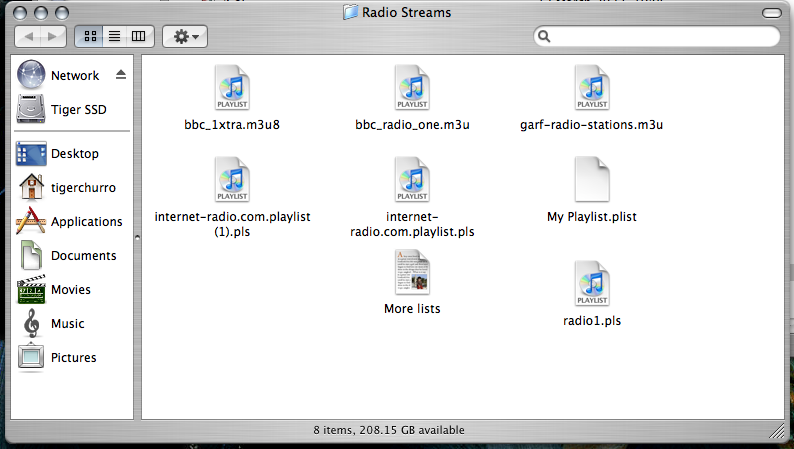Click the radio1.pls file name

[592, 320]
